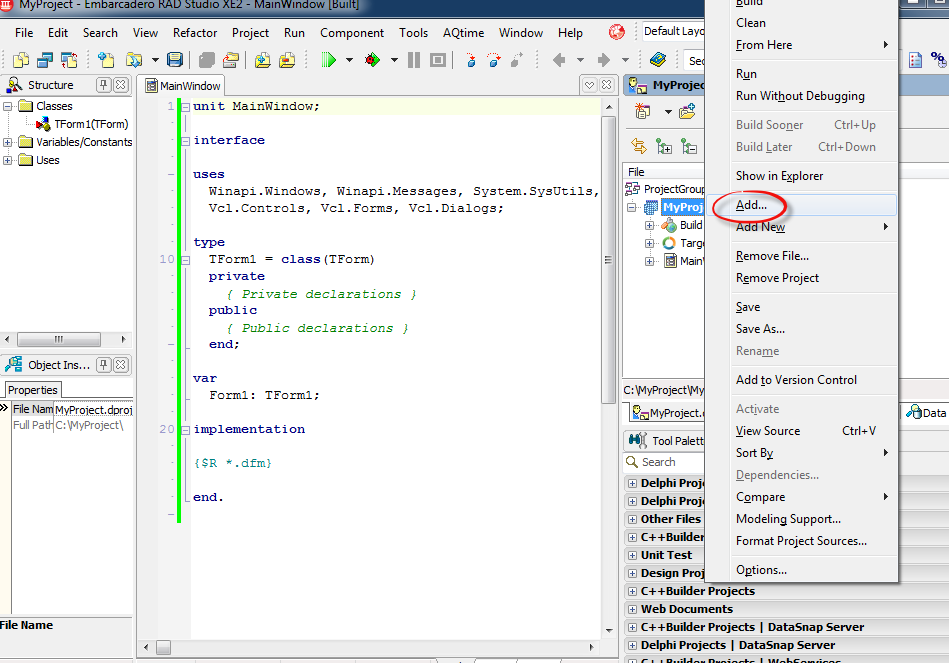949x663 pixels.
Task: Click the Open Project toolbar icon
Action: [231, 60]
